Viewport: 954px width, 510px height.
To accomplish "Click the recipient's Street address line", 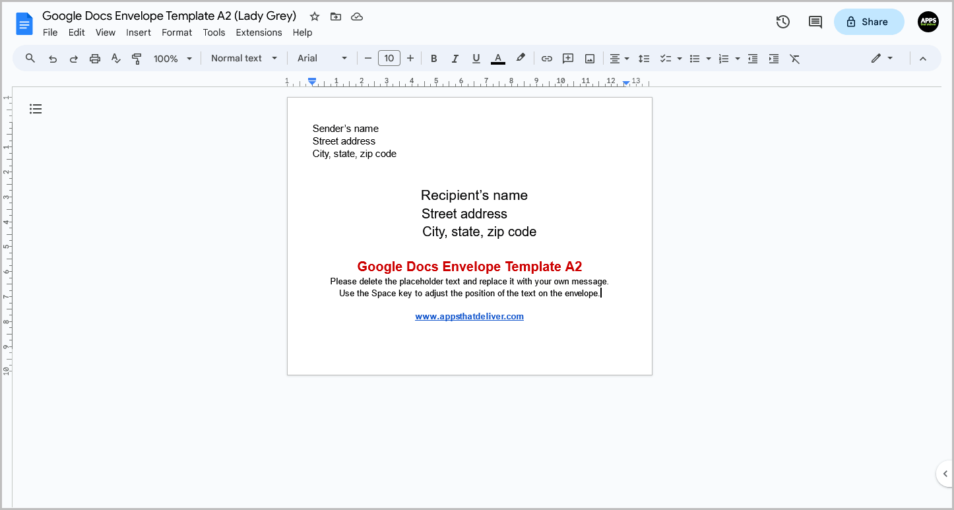I will (x=464, y=214).
